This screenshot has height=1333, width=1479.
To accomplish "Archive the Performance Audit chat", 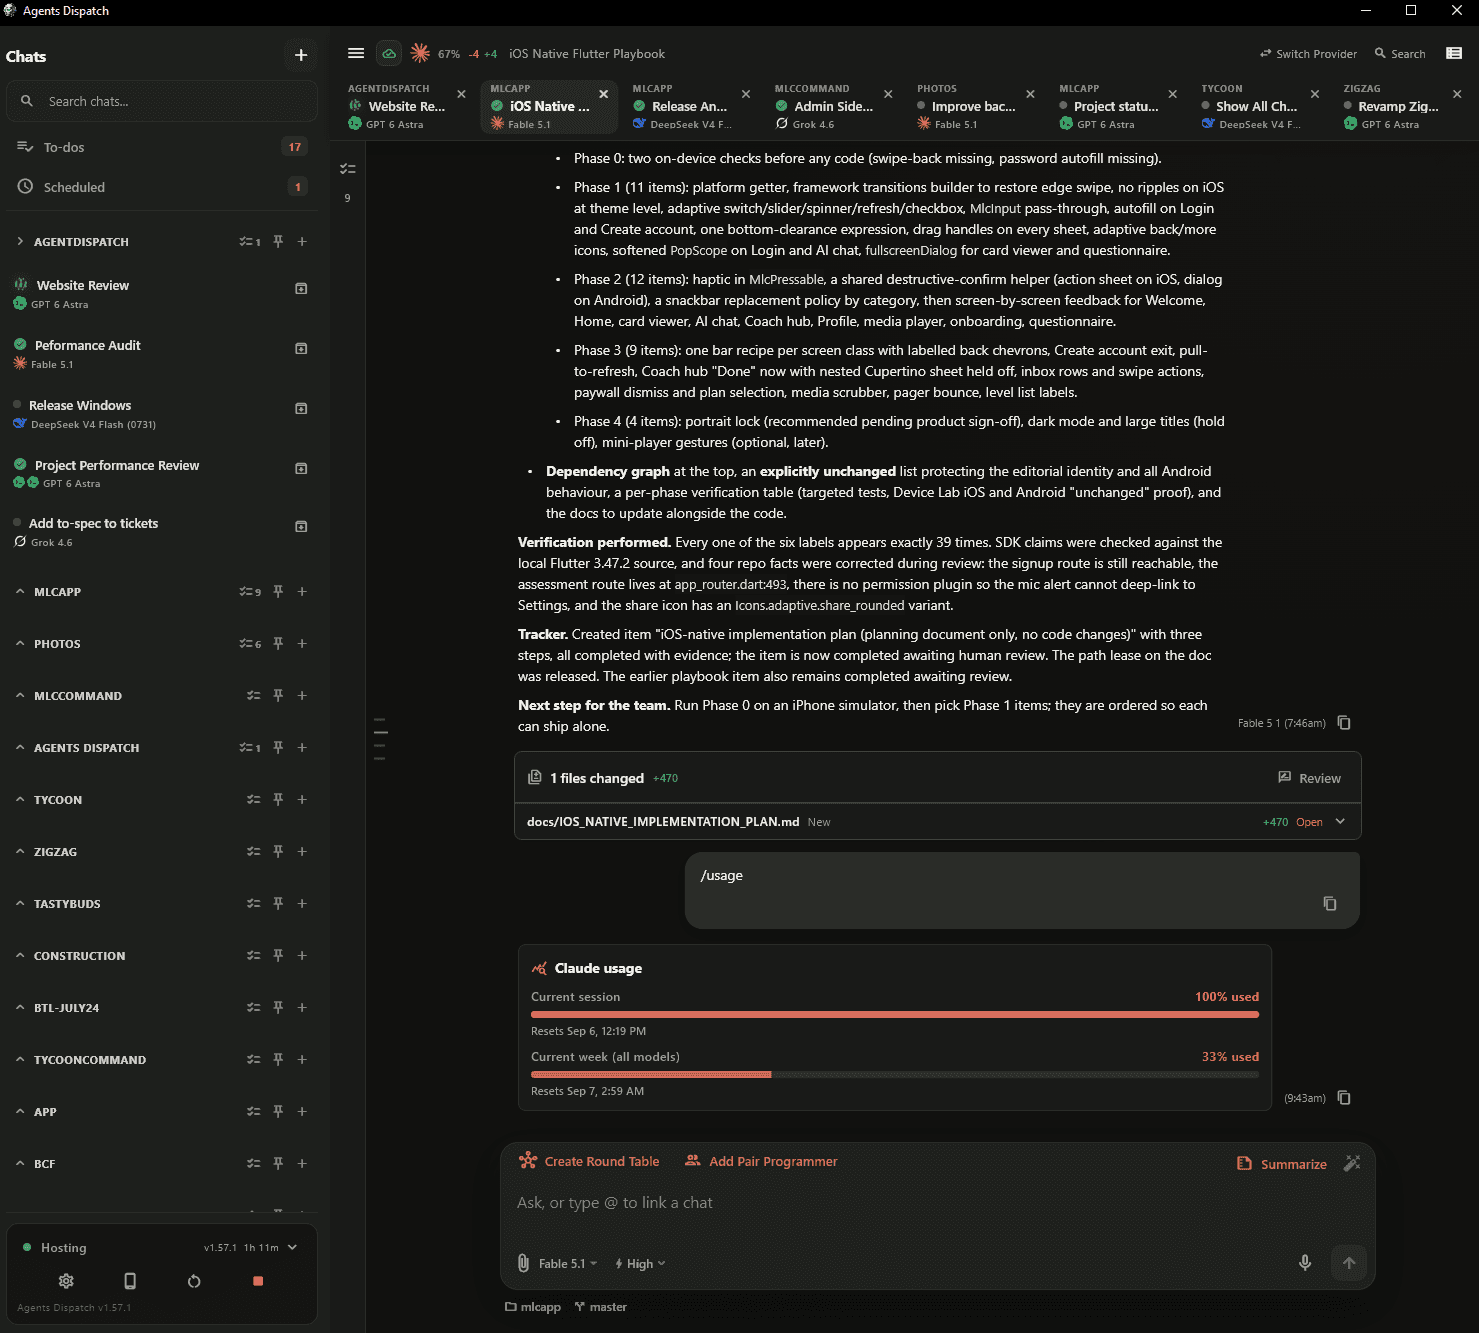I will (301, 348).
